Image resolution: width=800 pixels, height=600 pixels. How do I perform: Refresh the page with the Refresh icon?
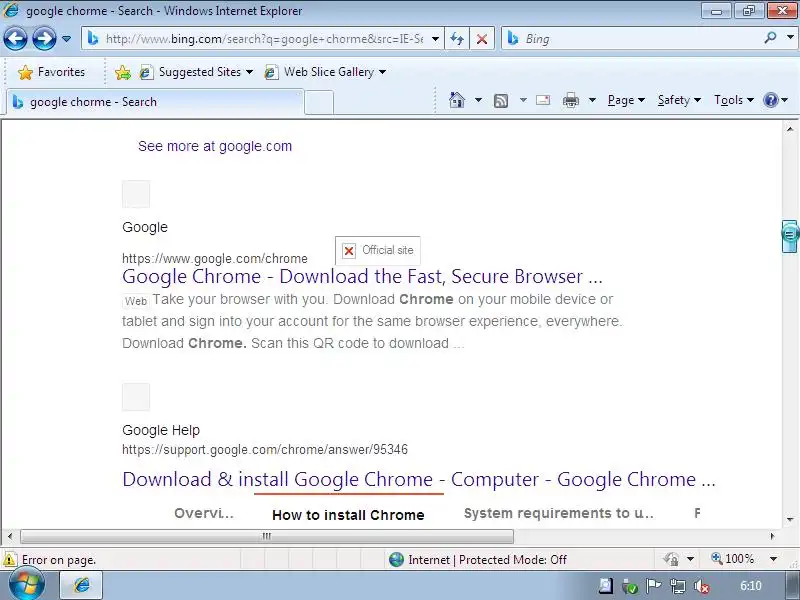pyautogui.click(x=457, y=39)
